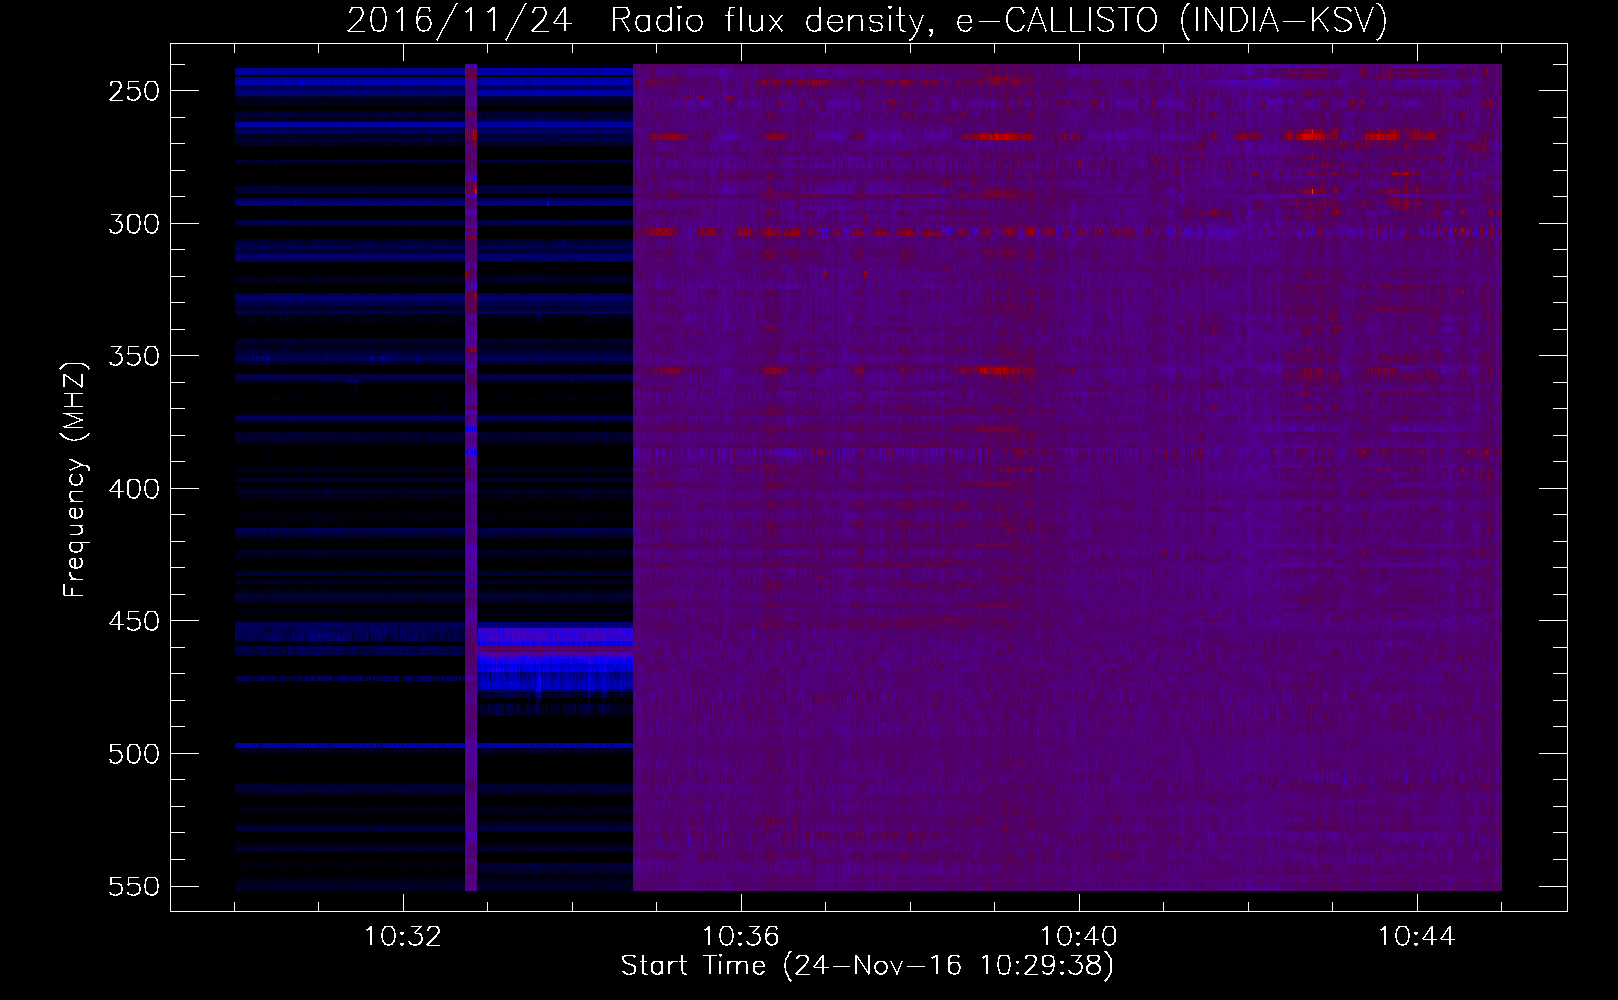Click the 250 frequency tick label
The height and width of the screenshot is (1000, 1618).
click(x=133, y=91)
